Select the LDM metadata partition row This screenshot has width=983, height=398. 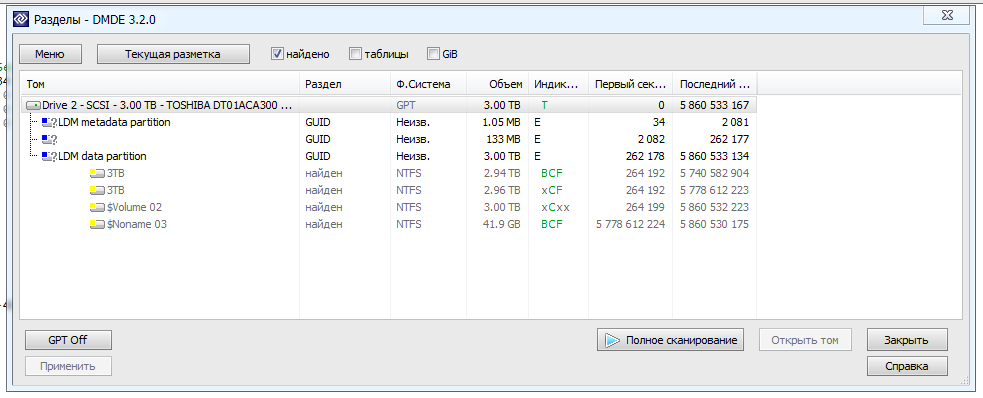(x=389, y=122)
